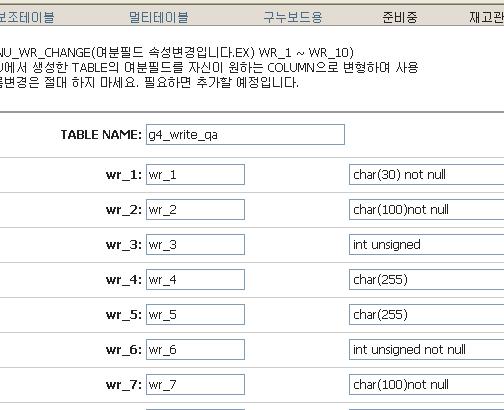Image resolution: width=504 pixels, height=410 pixels.
Task: Open the 구누보드용 tab
Action: click(293, 17)
